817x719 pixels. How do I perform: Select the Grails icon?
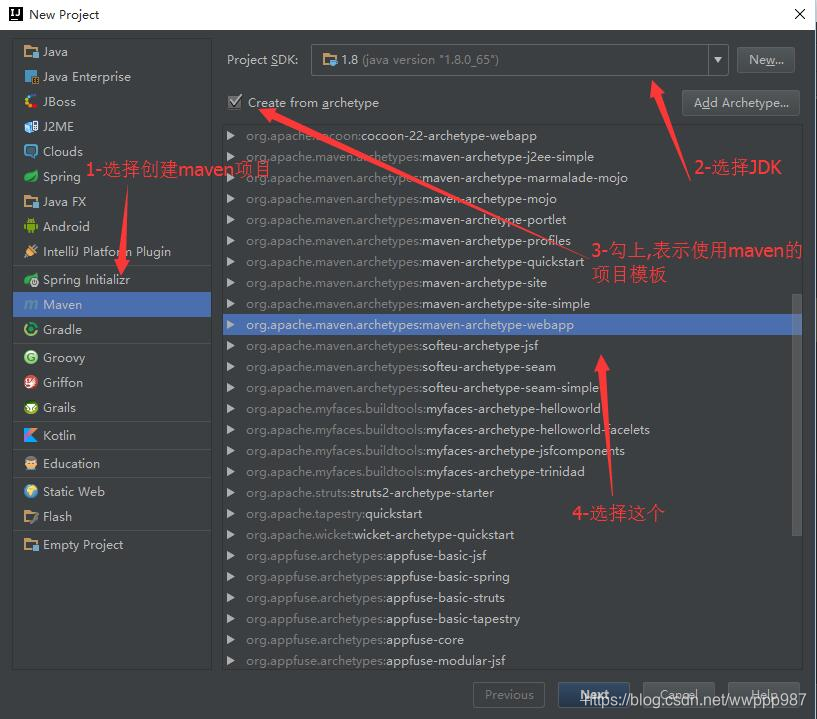coord(31,407)
